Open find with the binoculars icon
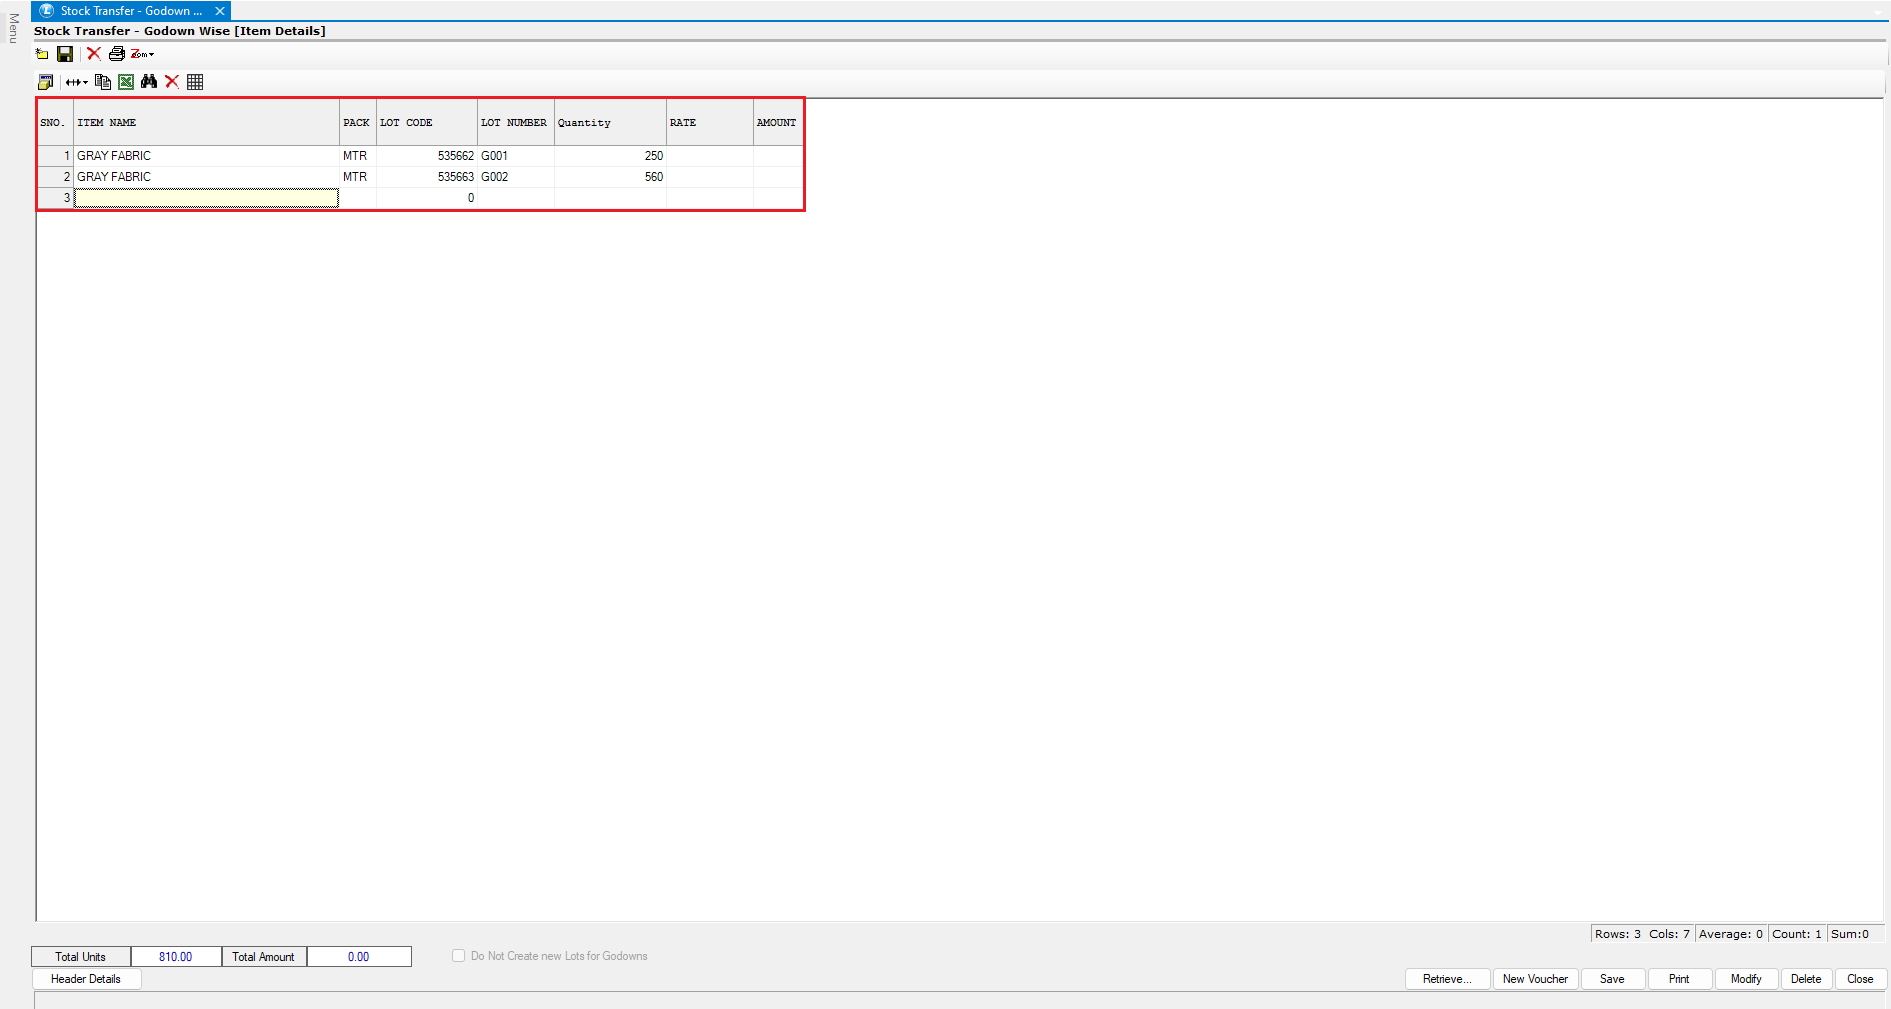Viewport: 1891px width, 1009px height. 149,82
